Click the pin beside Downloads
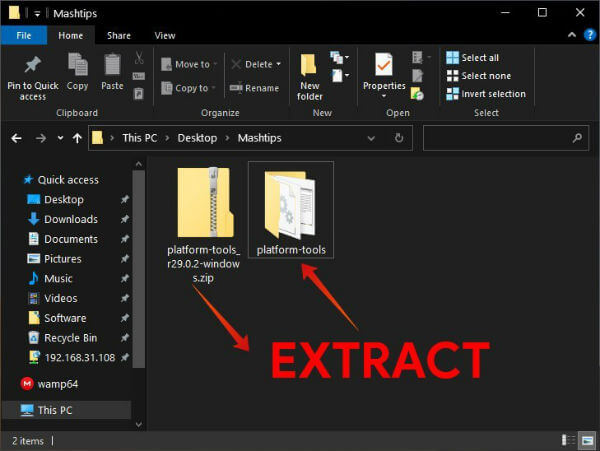 pos(125,219)
